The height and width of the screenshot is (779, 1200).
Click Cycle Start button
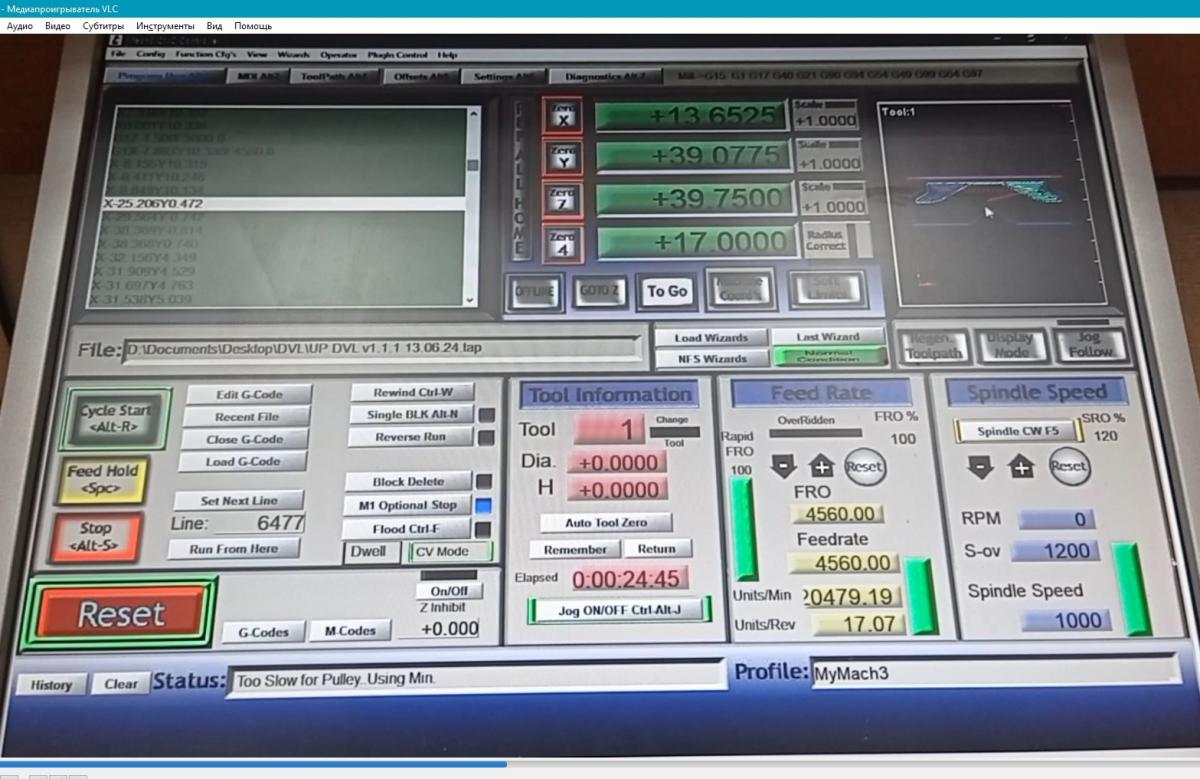[x=117, y=419]
